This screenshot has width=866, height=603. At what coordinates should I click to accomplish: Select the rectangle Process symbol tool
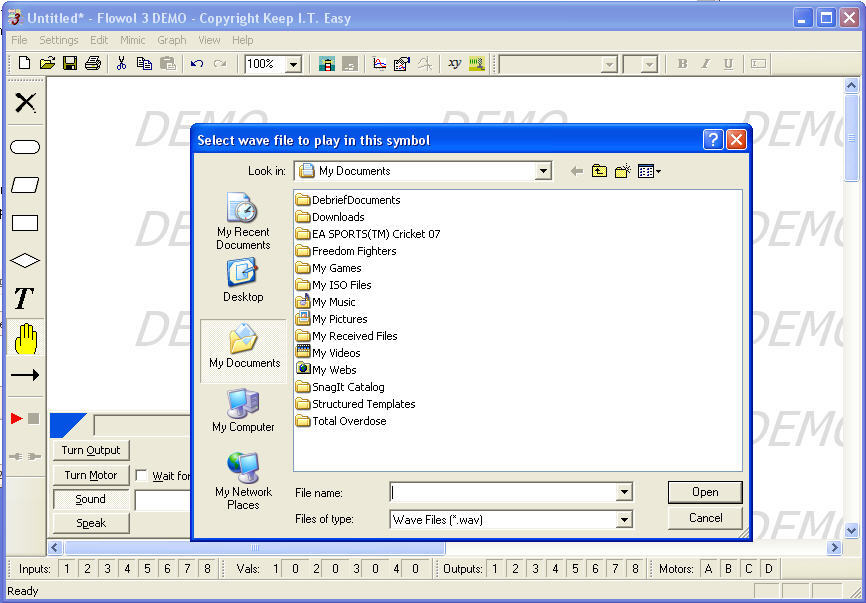point(25,223)
